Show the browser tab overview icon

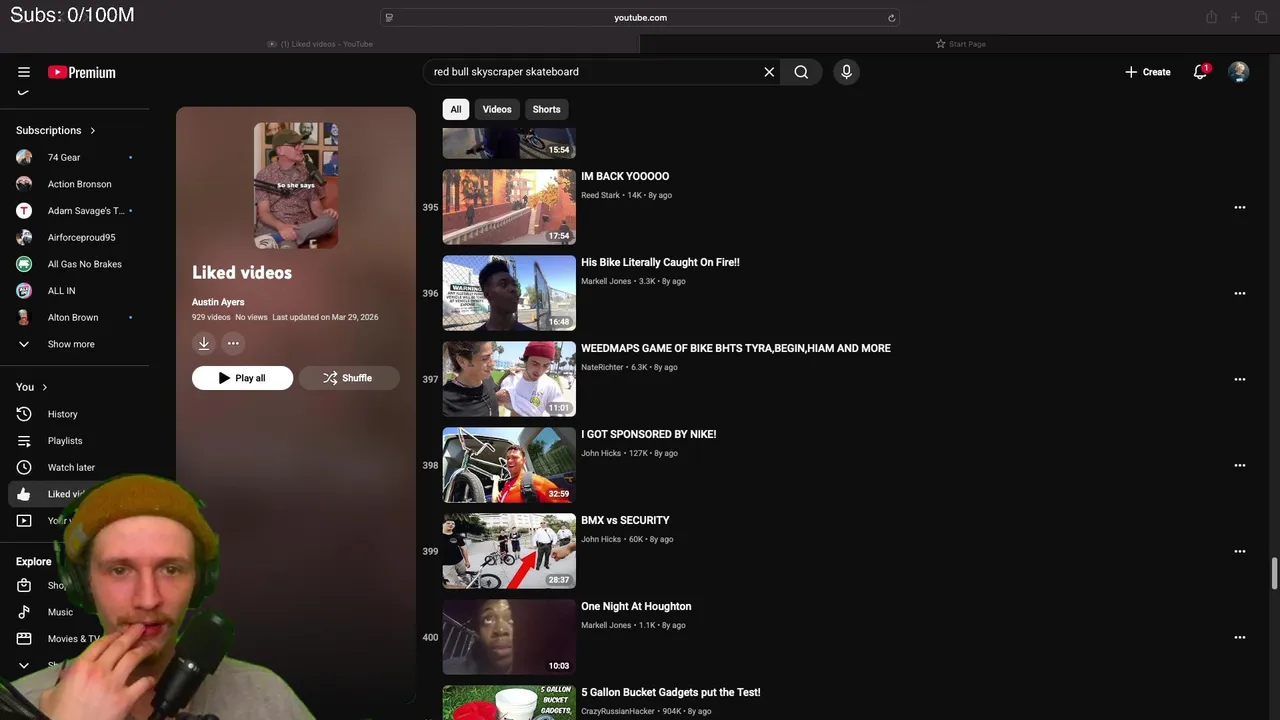click(1261, 17)
